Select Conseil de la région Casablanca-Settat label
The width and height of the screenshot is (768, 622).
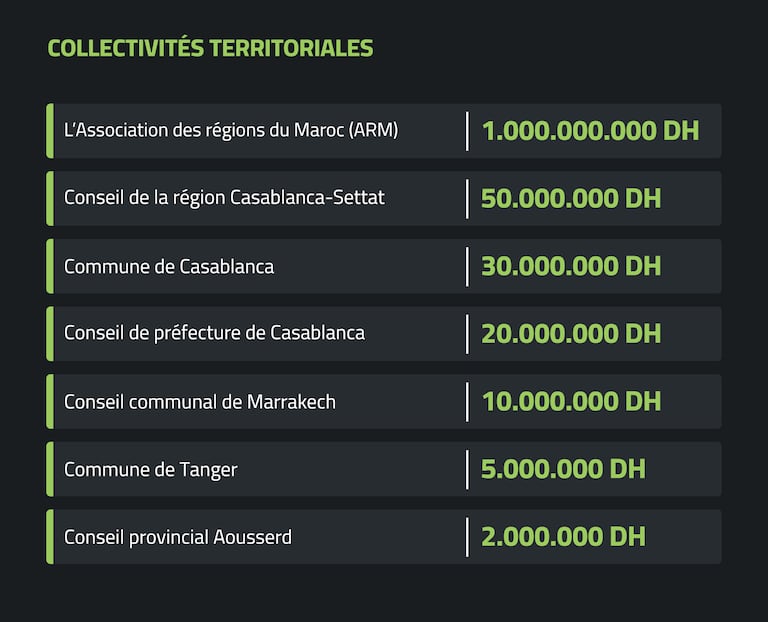224,198
